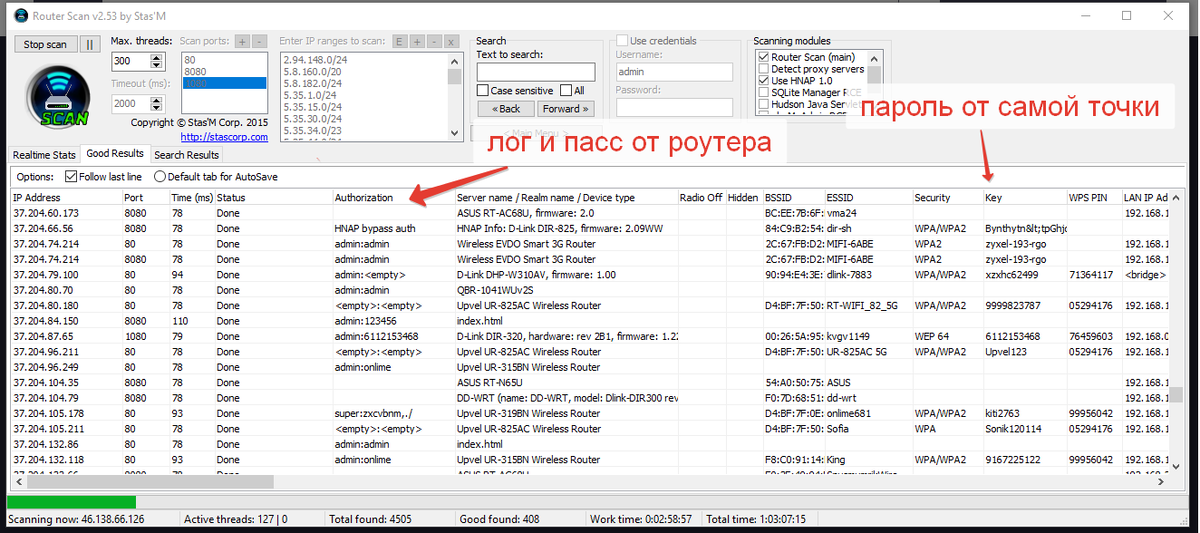Click the Forward search button
The image size is (1200, 533).
tap(566, 108)
